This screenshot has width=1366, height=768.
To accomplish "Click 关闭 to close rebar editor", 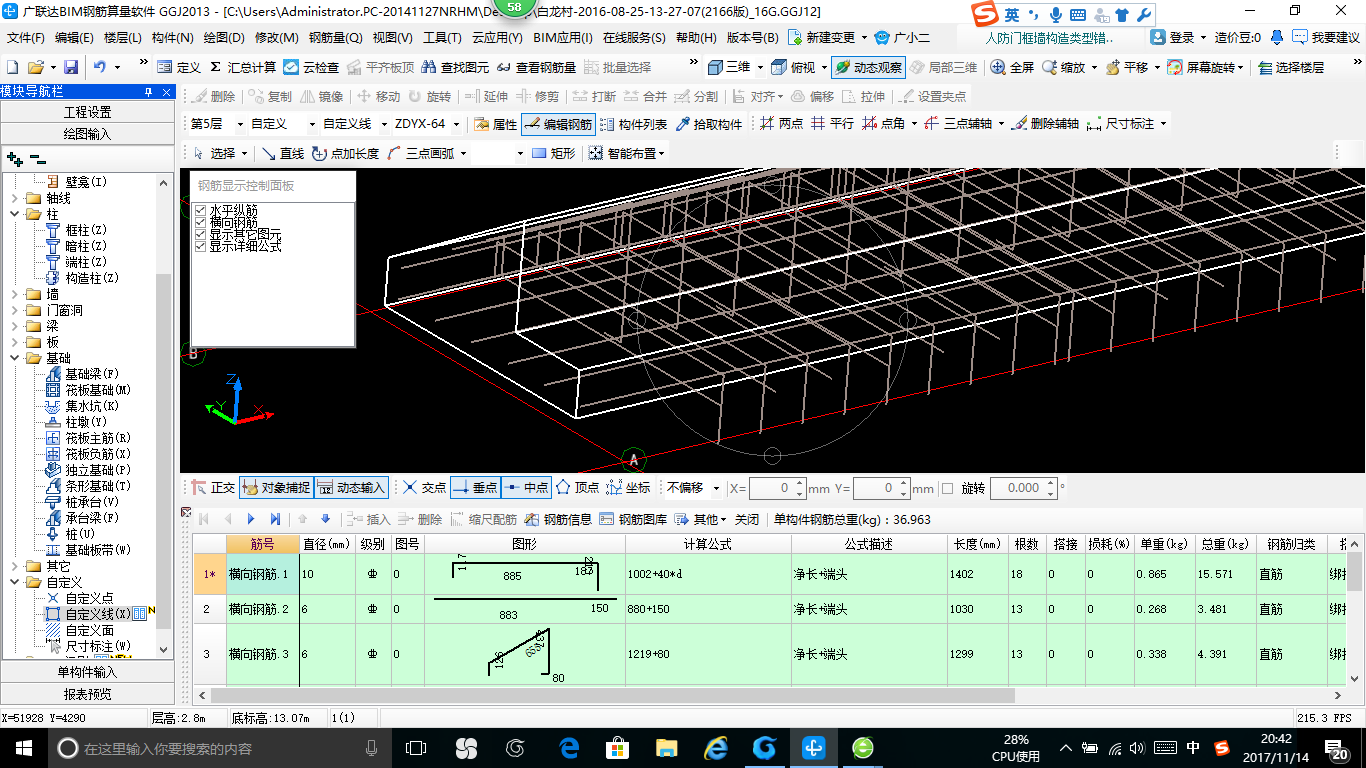I will (747, 519).
